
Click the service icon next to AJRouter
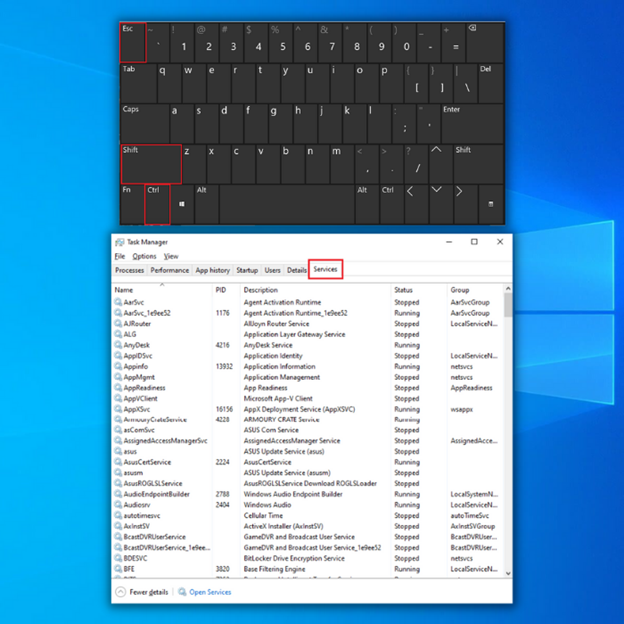click(118, 324)
